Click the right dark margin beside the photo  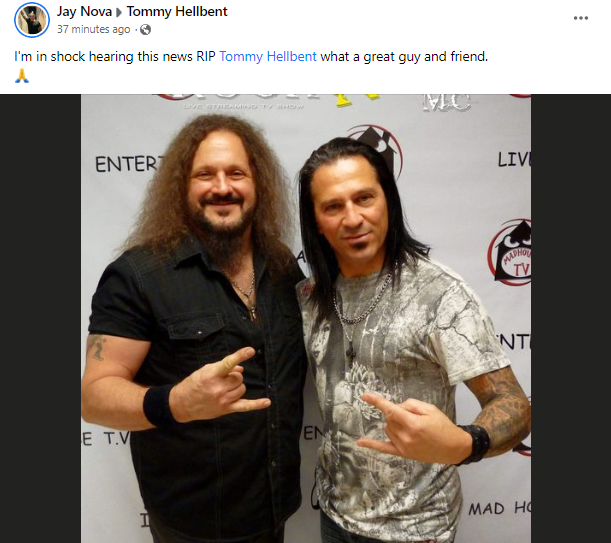pyautogui.click(x=571, y=318)
